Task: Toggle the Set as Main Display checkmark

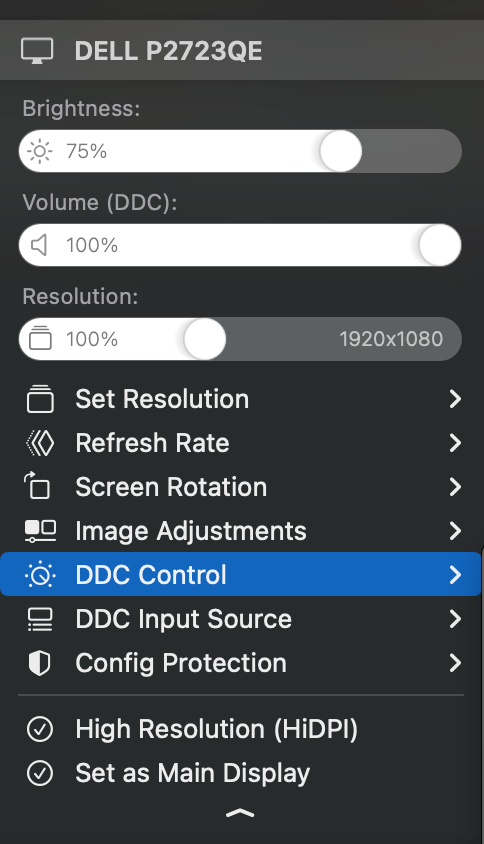Action: coord(40,773)
